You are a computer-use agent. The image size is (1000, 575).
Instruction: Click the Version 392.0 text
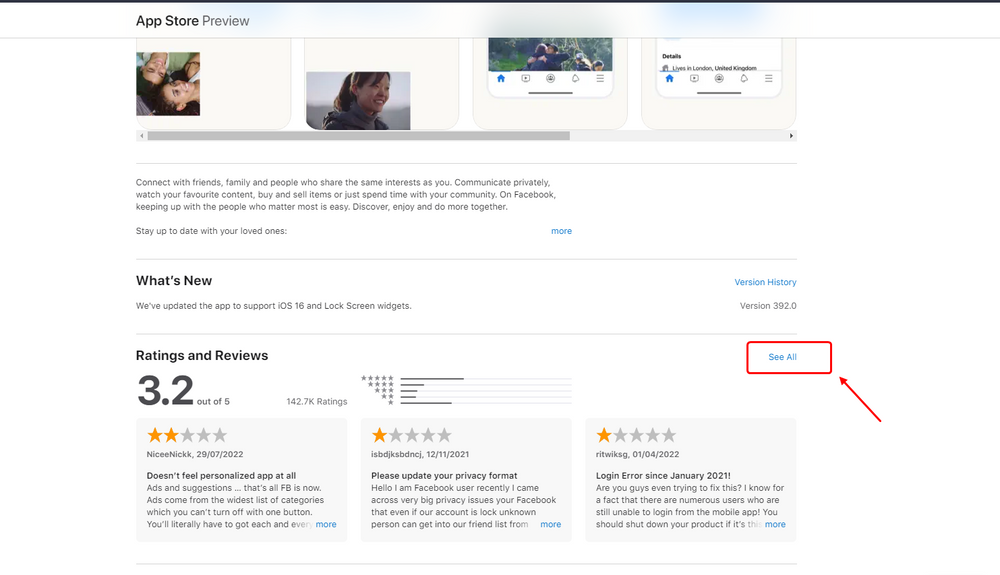pyautogui.click(x=768, y=306)
